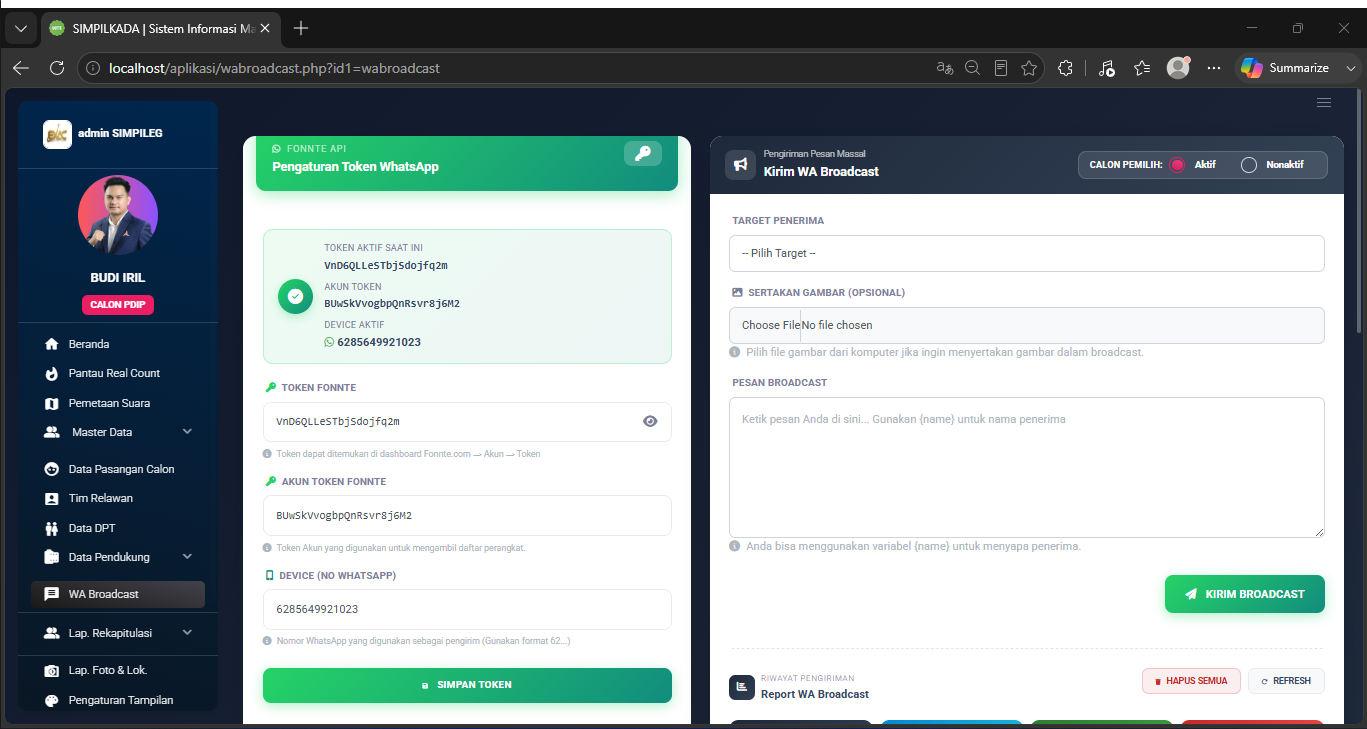This screenshot has height=729, width=1367.
Task: Click the Report WA Broadcast chart icon
Action: click(742, 687)
